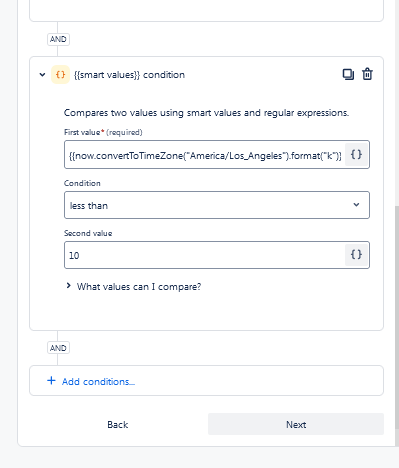This screenshot has height=468, width=399.
Task: Click the vertical scrollbar on the right
Action: (397, 325)
